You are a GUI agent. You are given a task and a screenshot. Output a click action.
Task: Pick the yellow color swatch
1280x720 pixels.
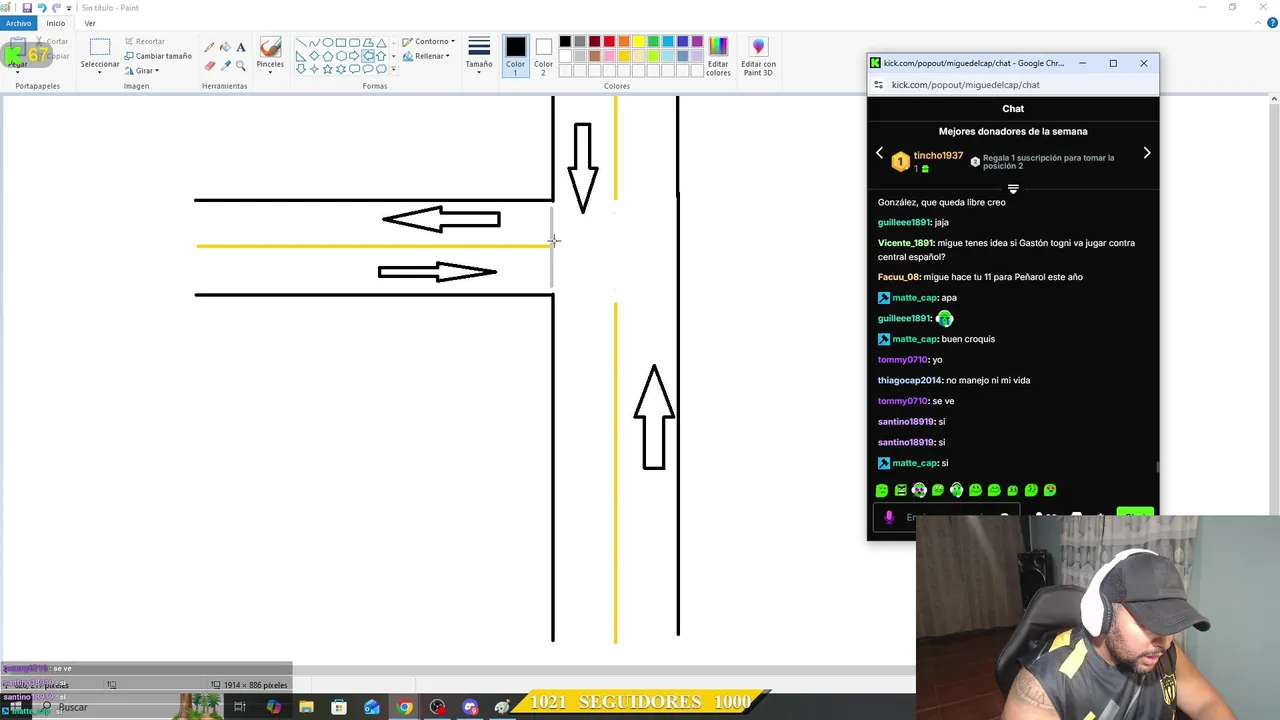(x=639, y=41)
